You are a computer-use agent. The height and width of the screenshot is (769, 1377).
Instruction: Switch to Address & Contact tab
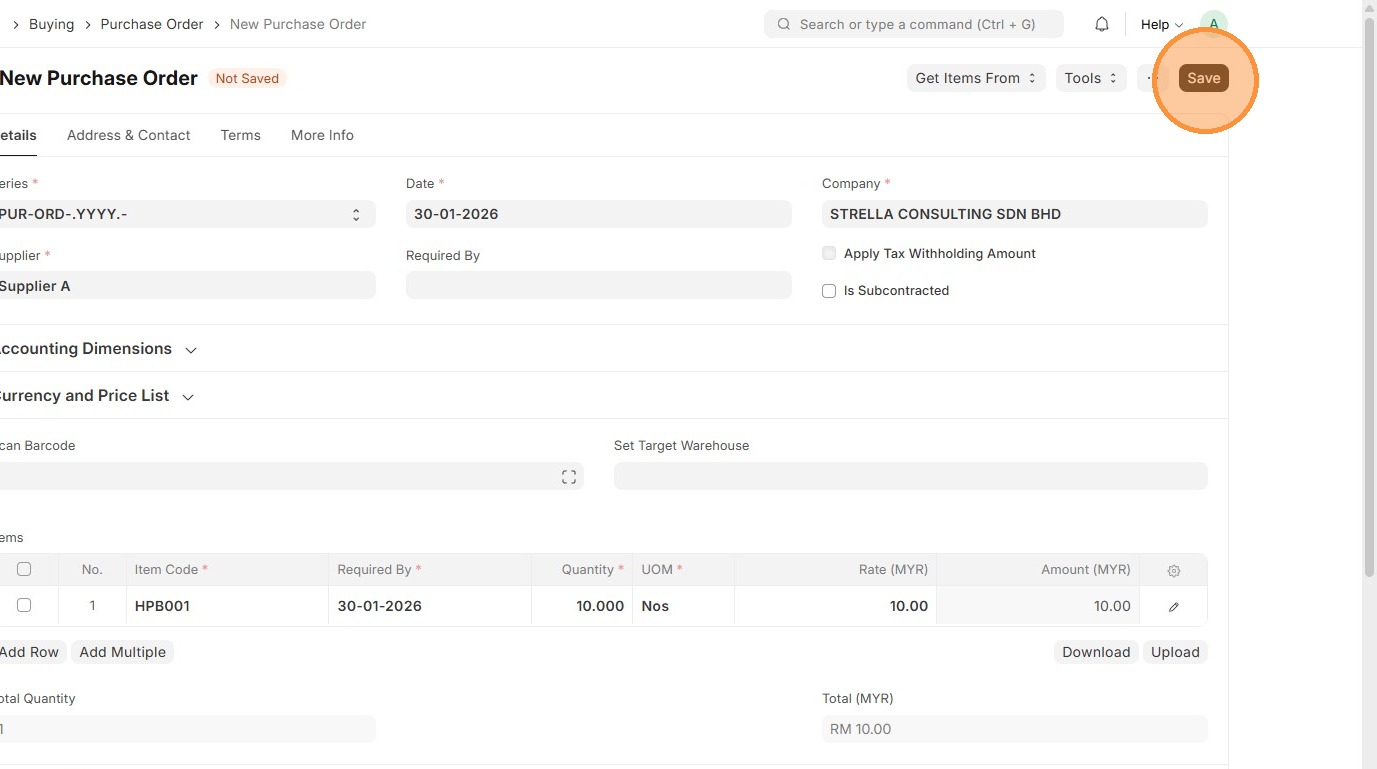(x=128, y=135)
